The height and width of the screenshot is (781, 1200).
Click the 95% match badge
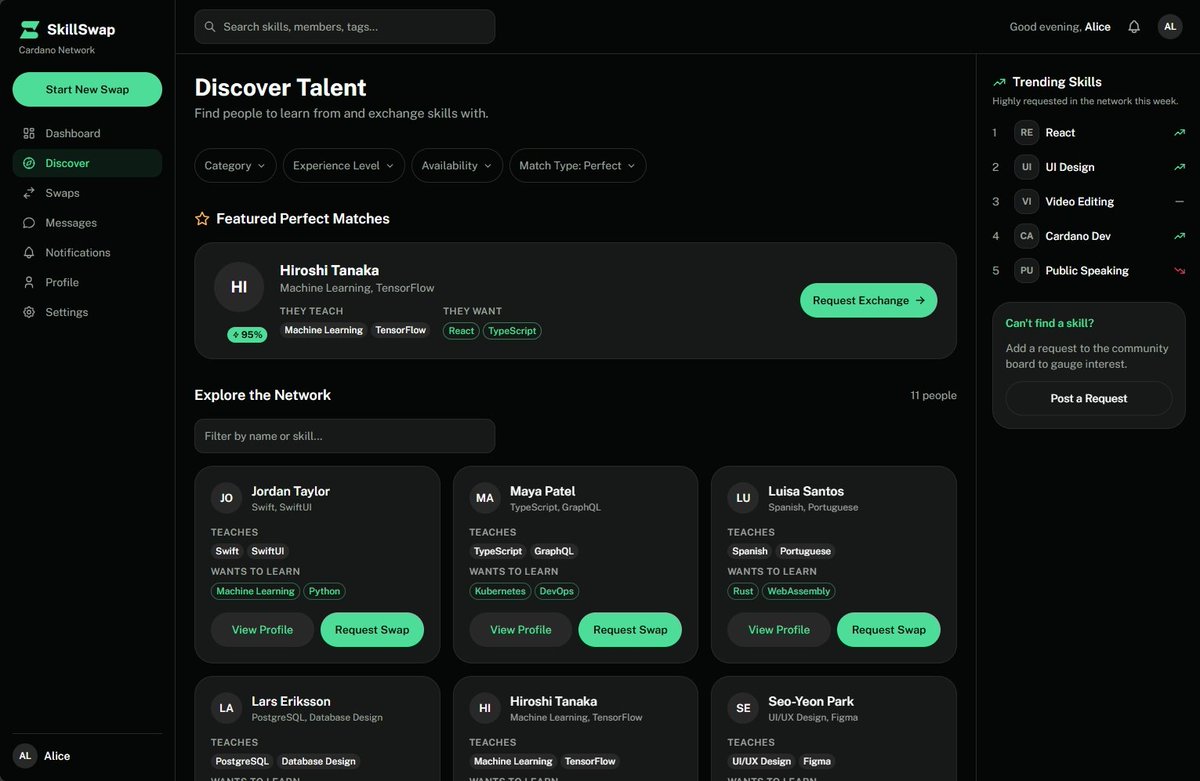pyautogui.click(x=247, y=335)
